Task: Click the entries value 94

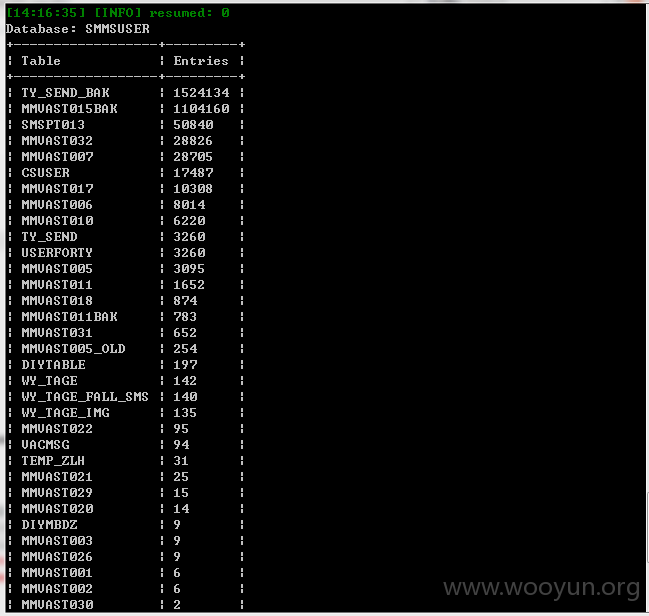Action: click(x=181, y=445)
